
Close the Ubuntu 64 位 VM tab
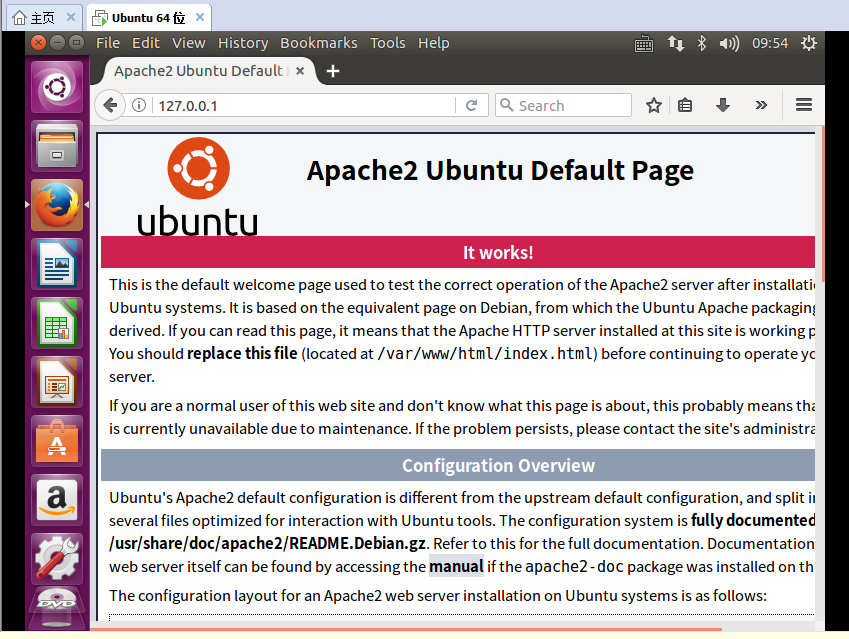pos(200,17)
